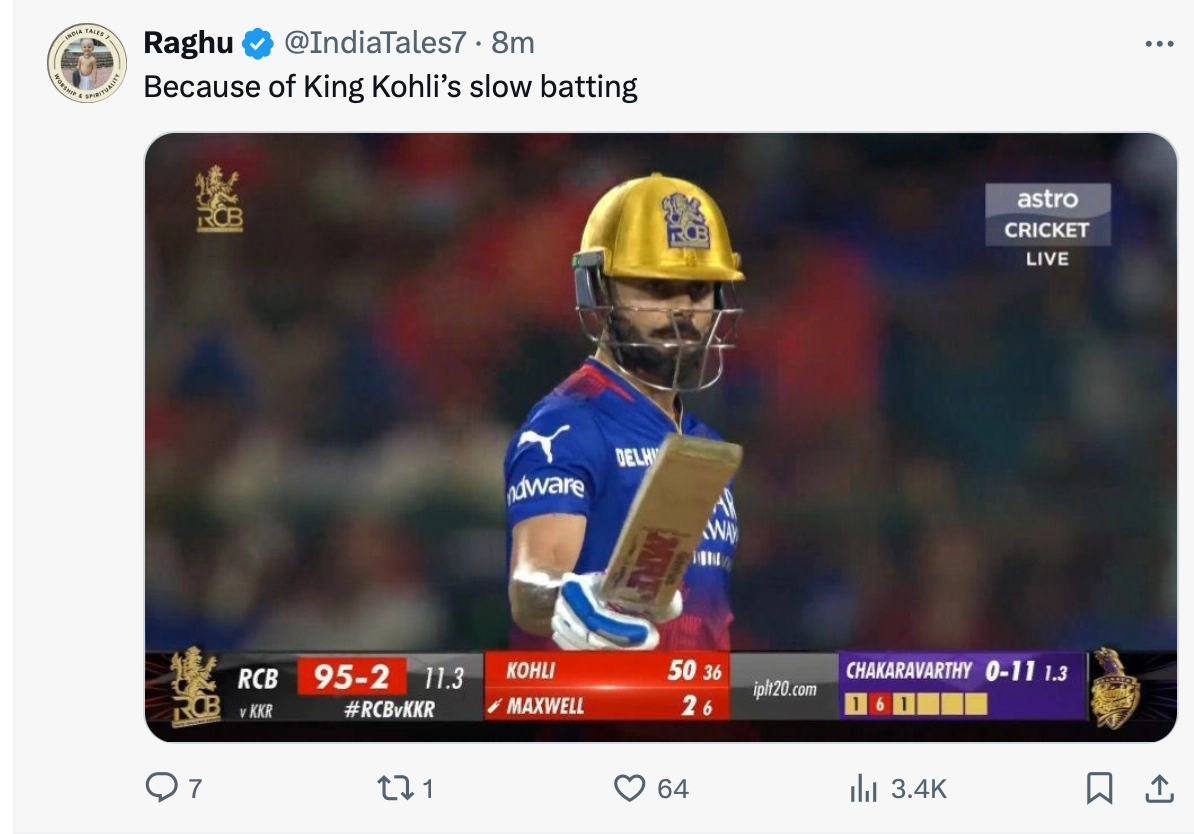Click the views analytics bar icon
Image resolution: width=1194 pixels, height=834 pixels.
pos(862,790)
